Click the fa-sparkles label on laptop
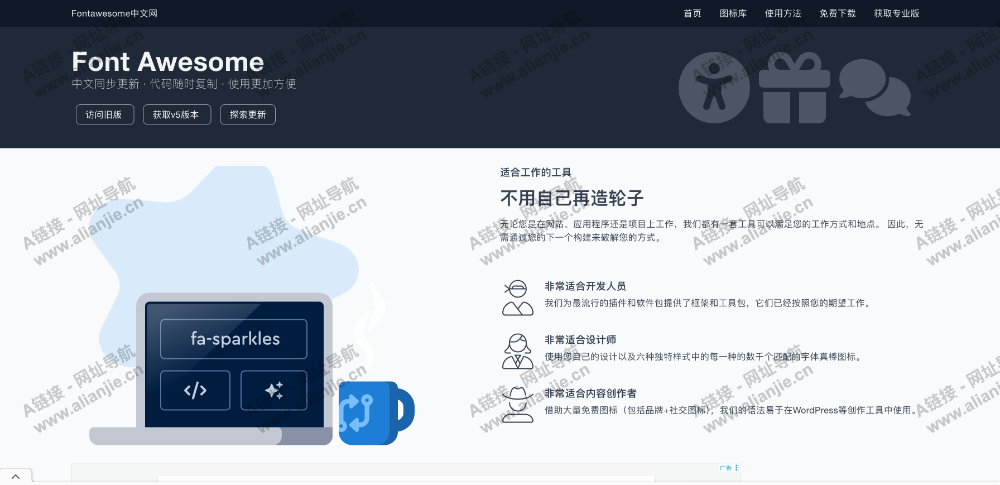This screenshot has width=1000, height=485. pyautogui.click(x=234, y=339)
